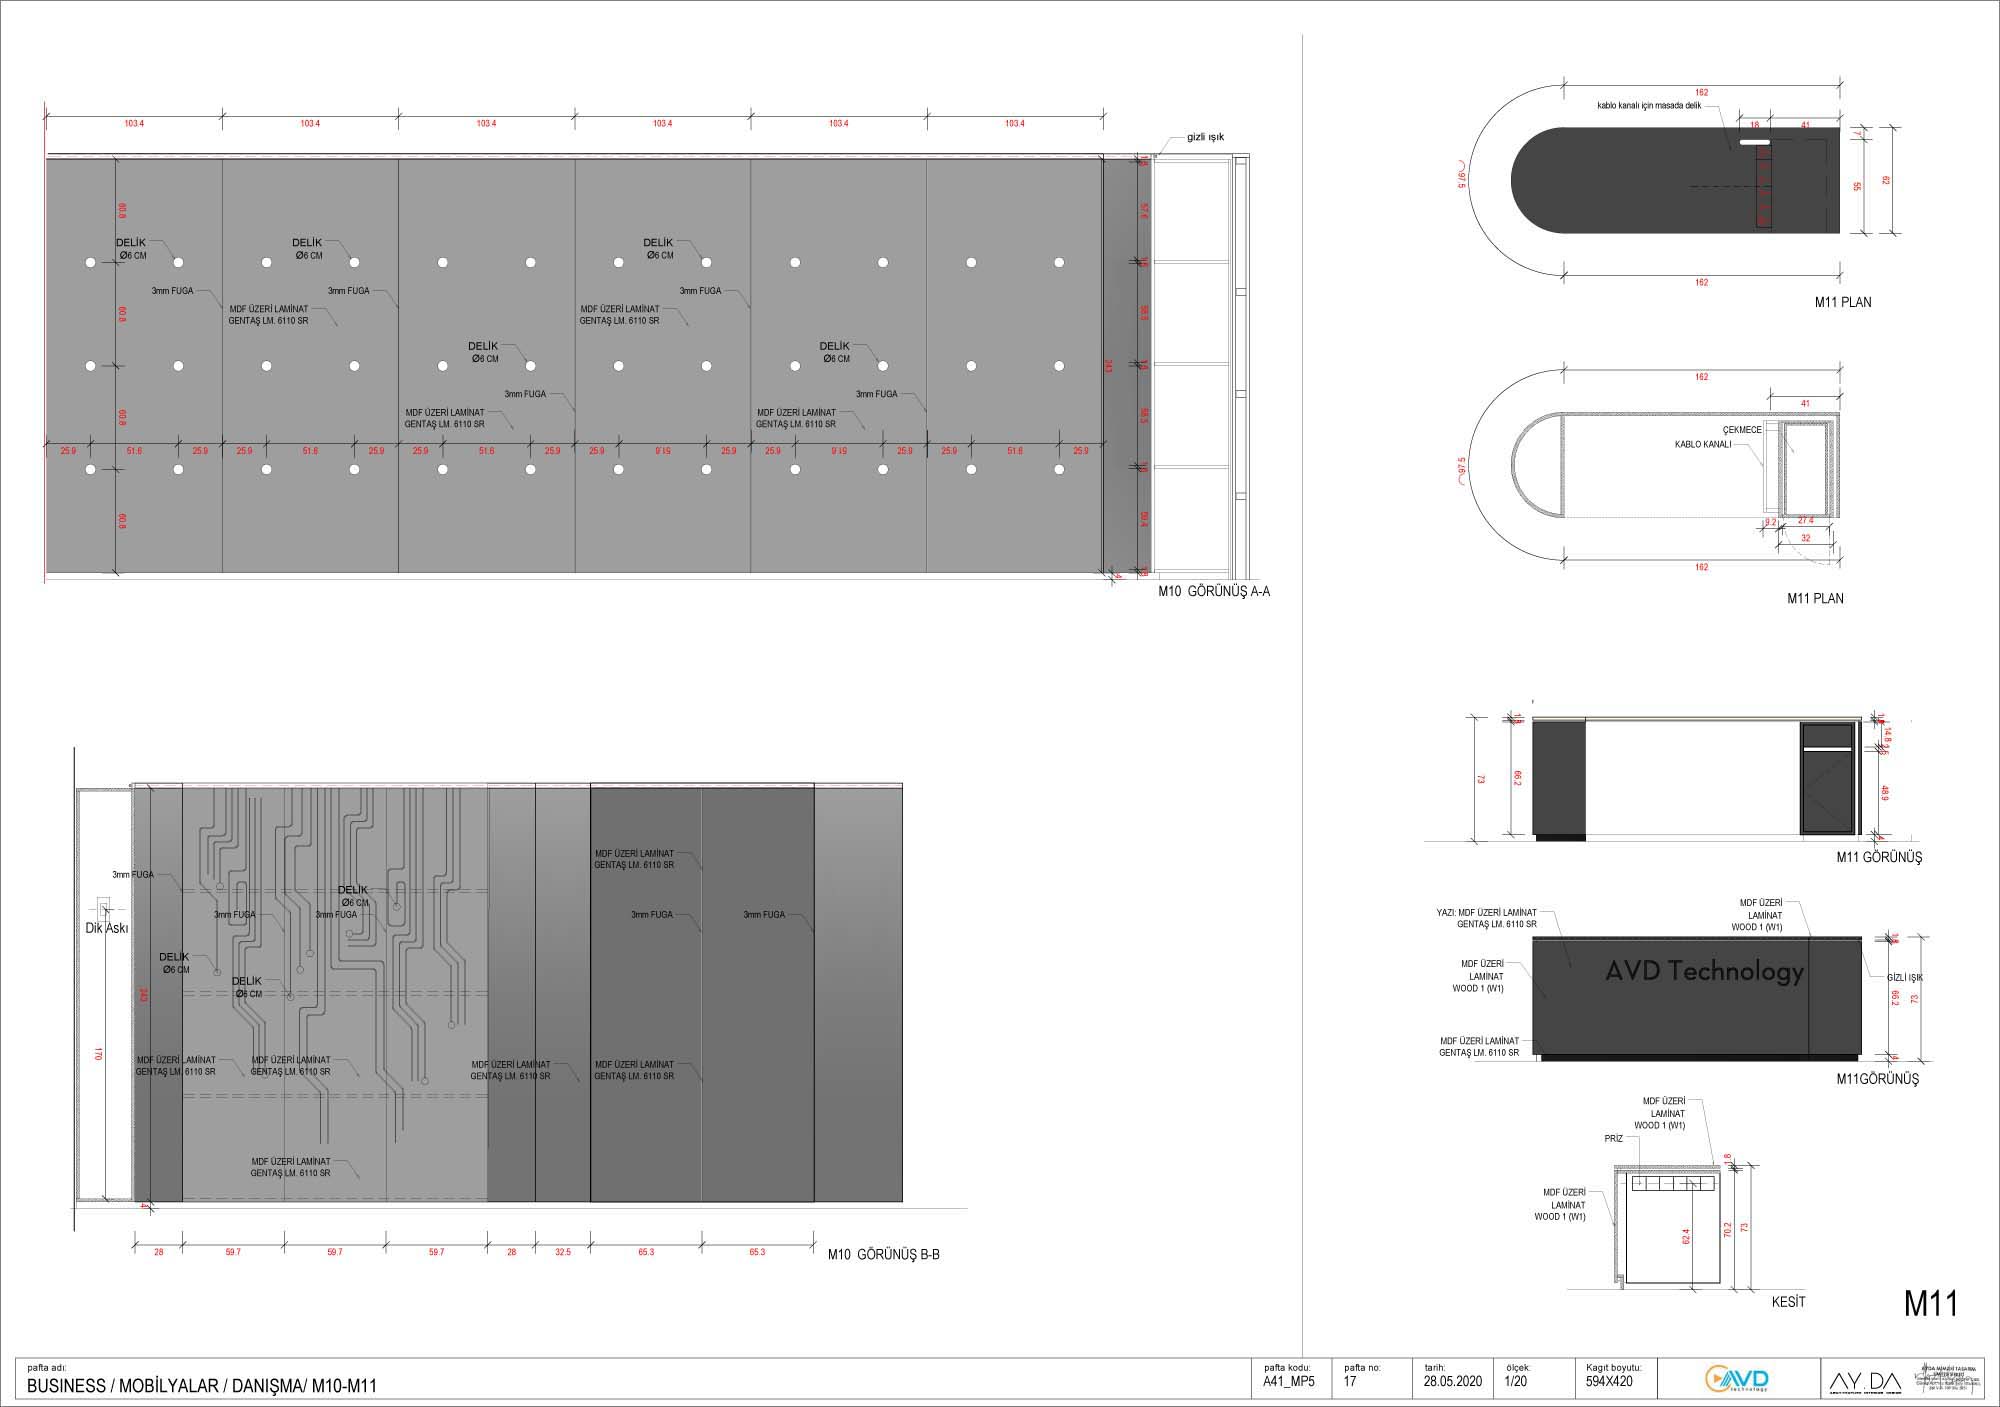Screen dimensions: 2000x1407
Task: Click the AVD Technology text on desk elevation
Action: click(x=1704, y=971)
